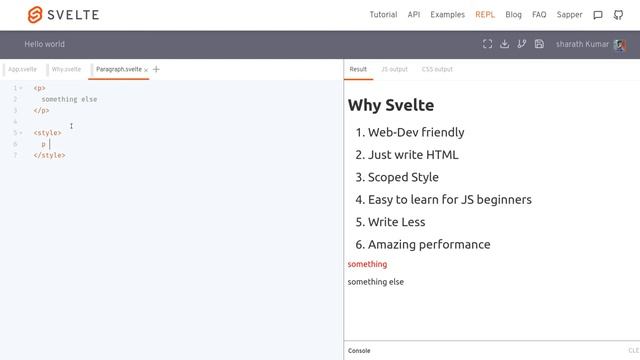Visit the FAQ link
The width and height of the screenshot is (640, 360).
[x=539, y=15]
